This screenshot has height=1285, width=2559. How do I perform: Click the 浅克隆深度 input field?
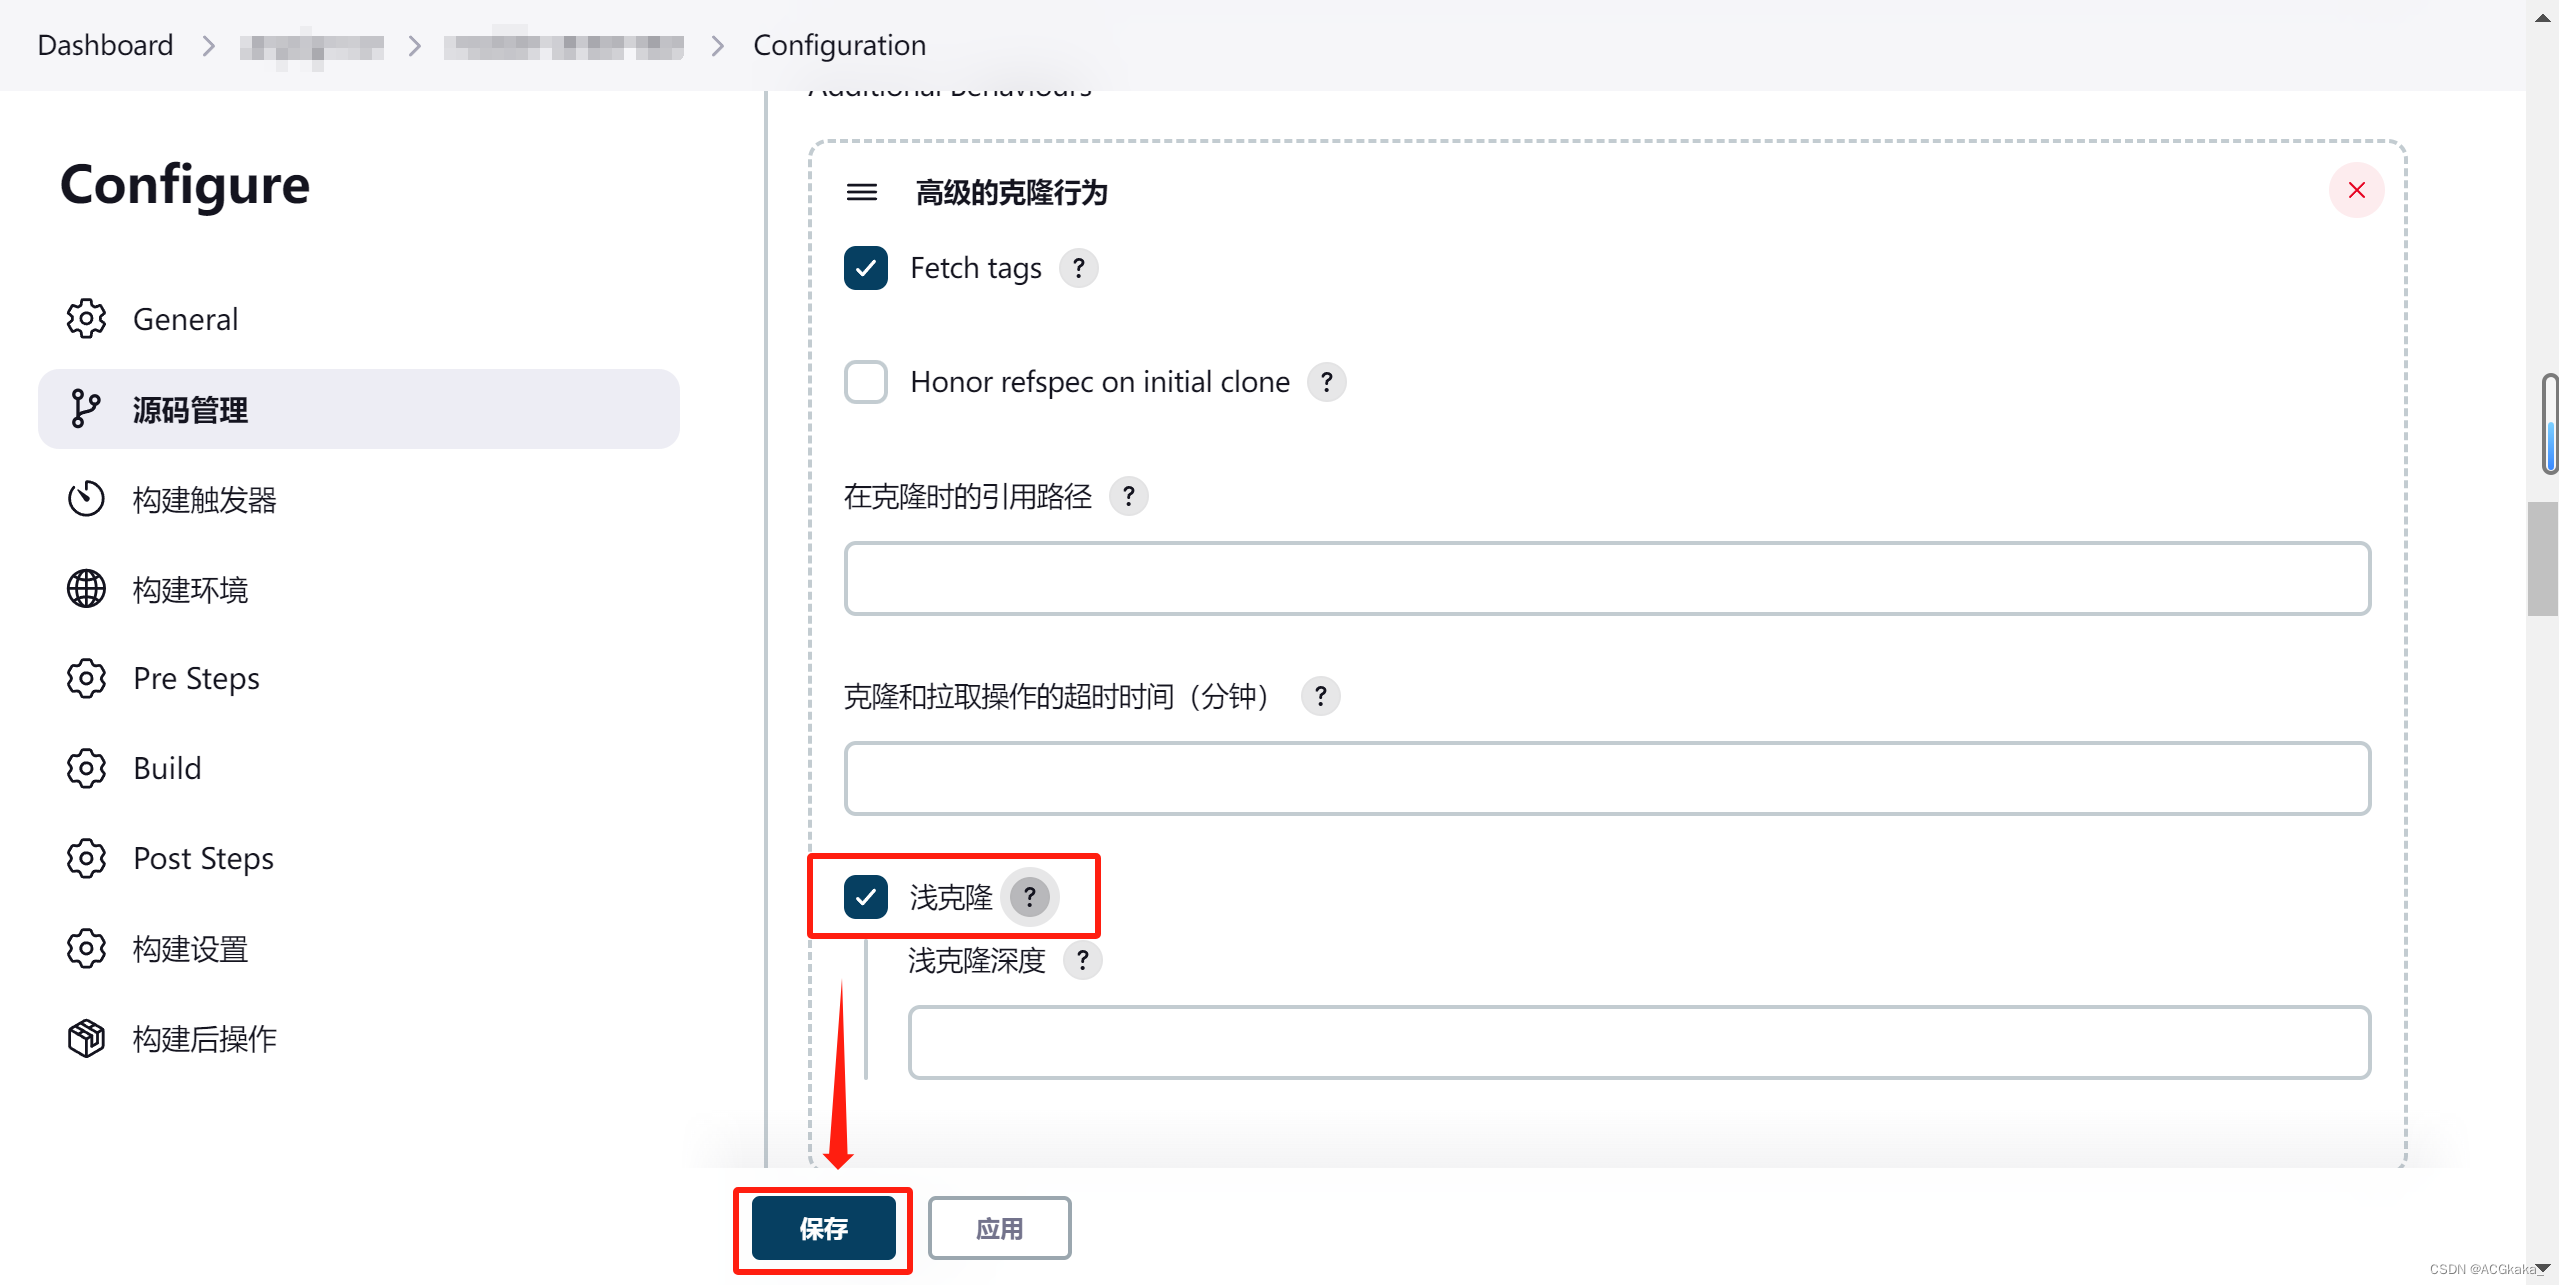1638,1041
